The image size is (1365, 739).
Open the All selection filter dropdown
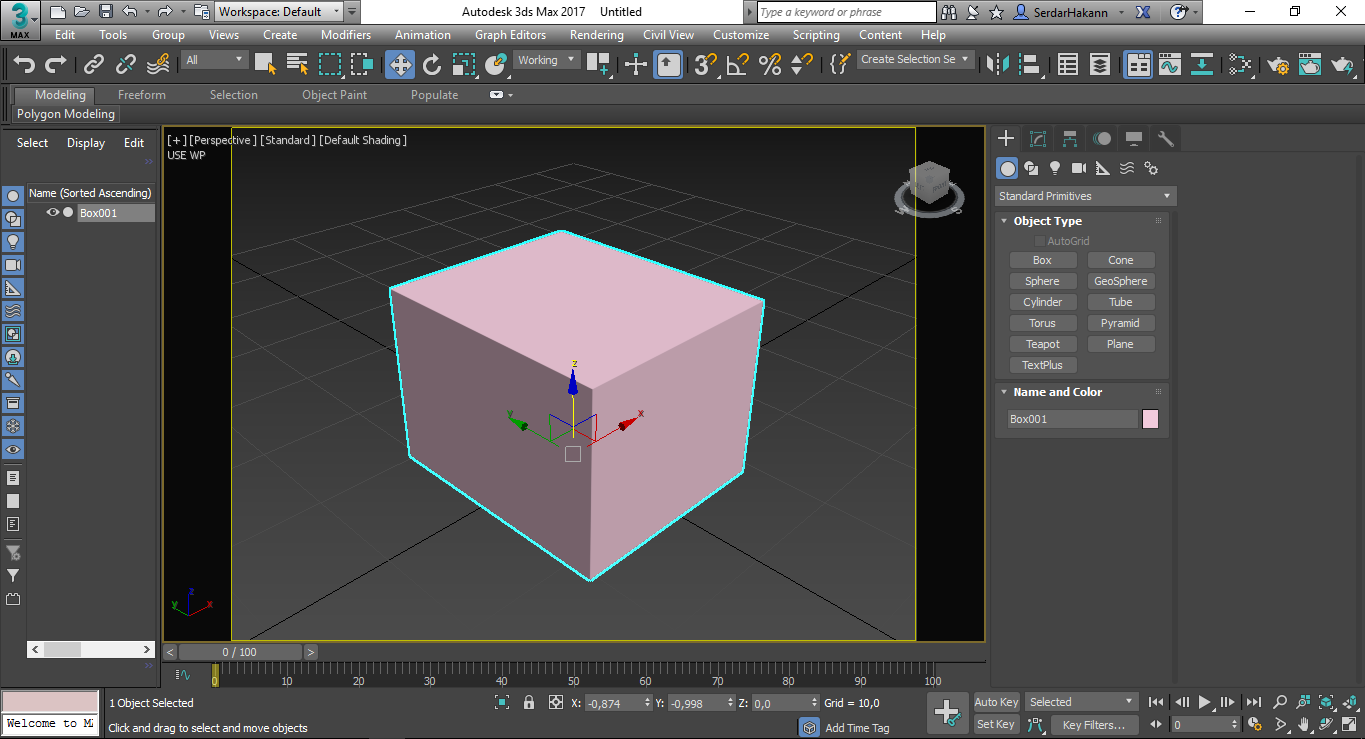[214, 60]
